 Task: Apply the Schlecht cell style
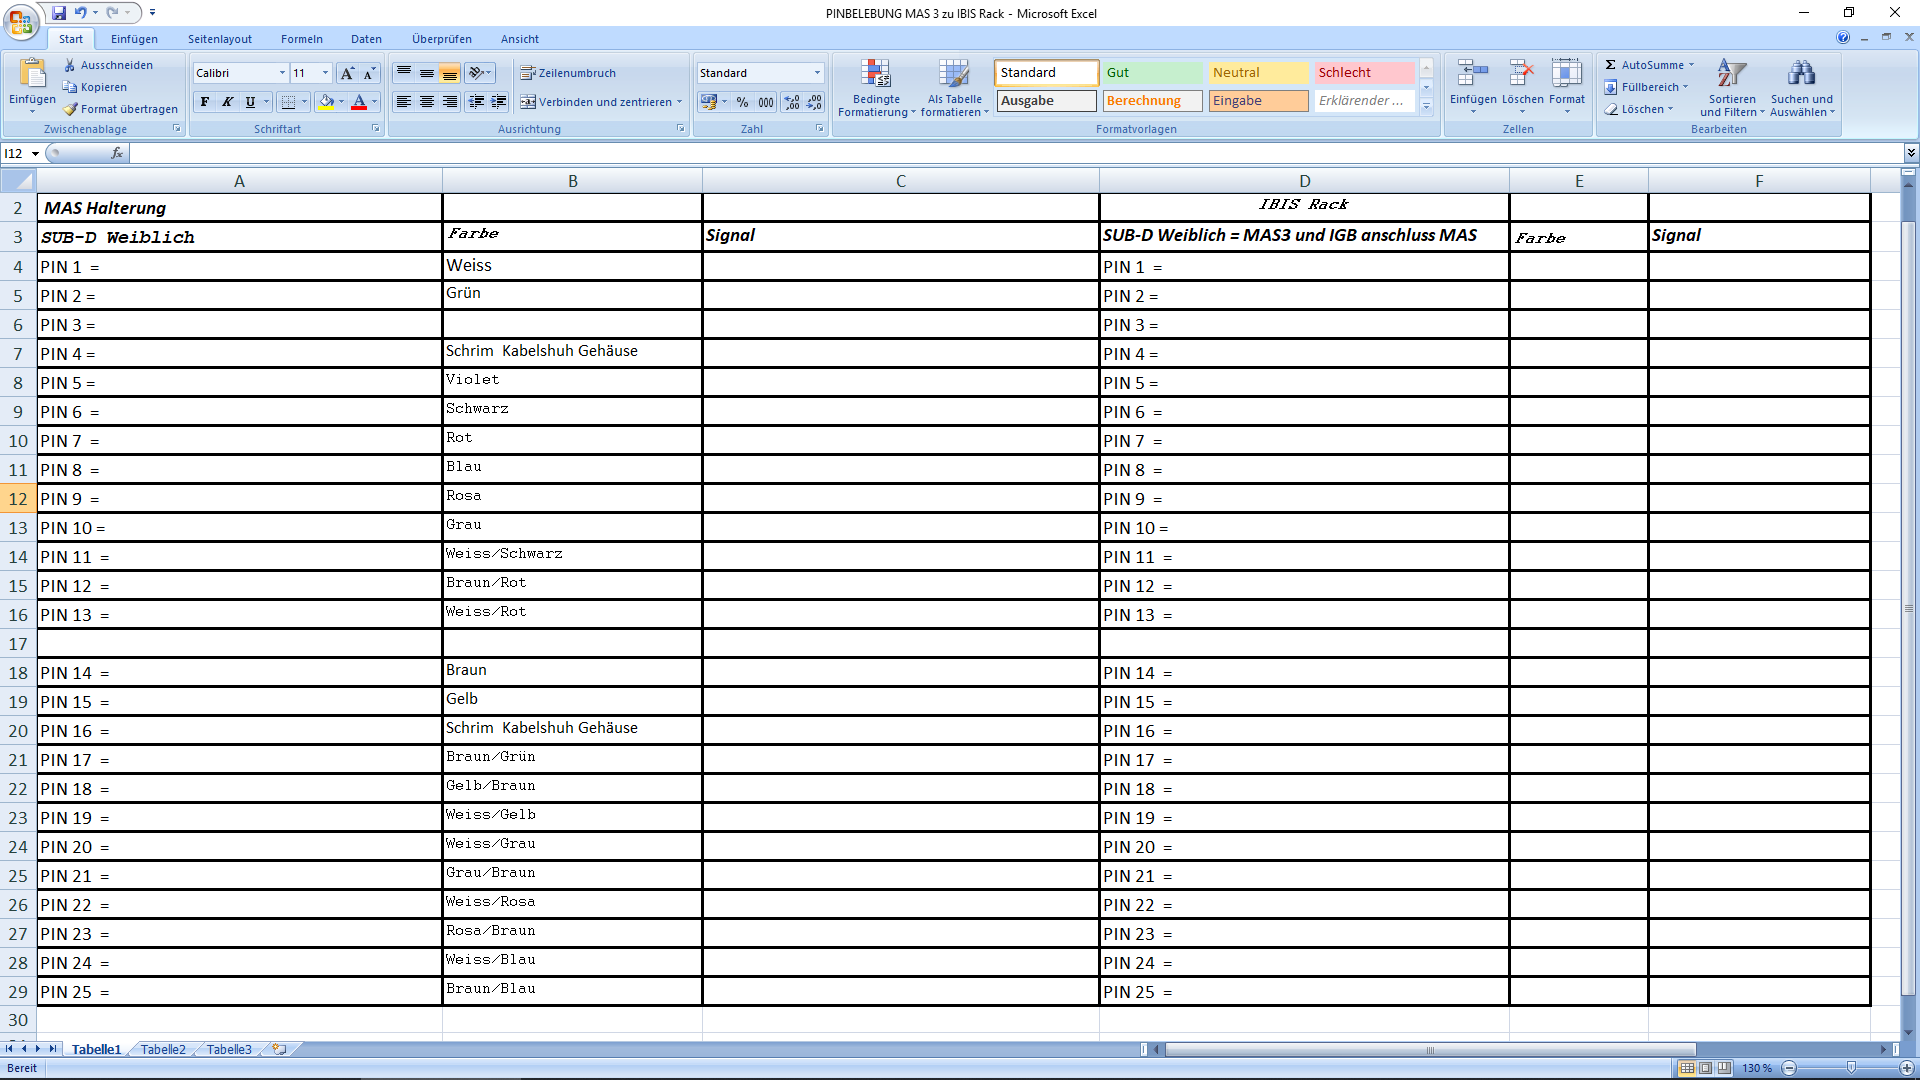click(x=1365, y=73)
